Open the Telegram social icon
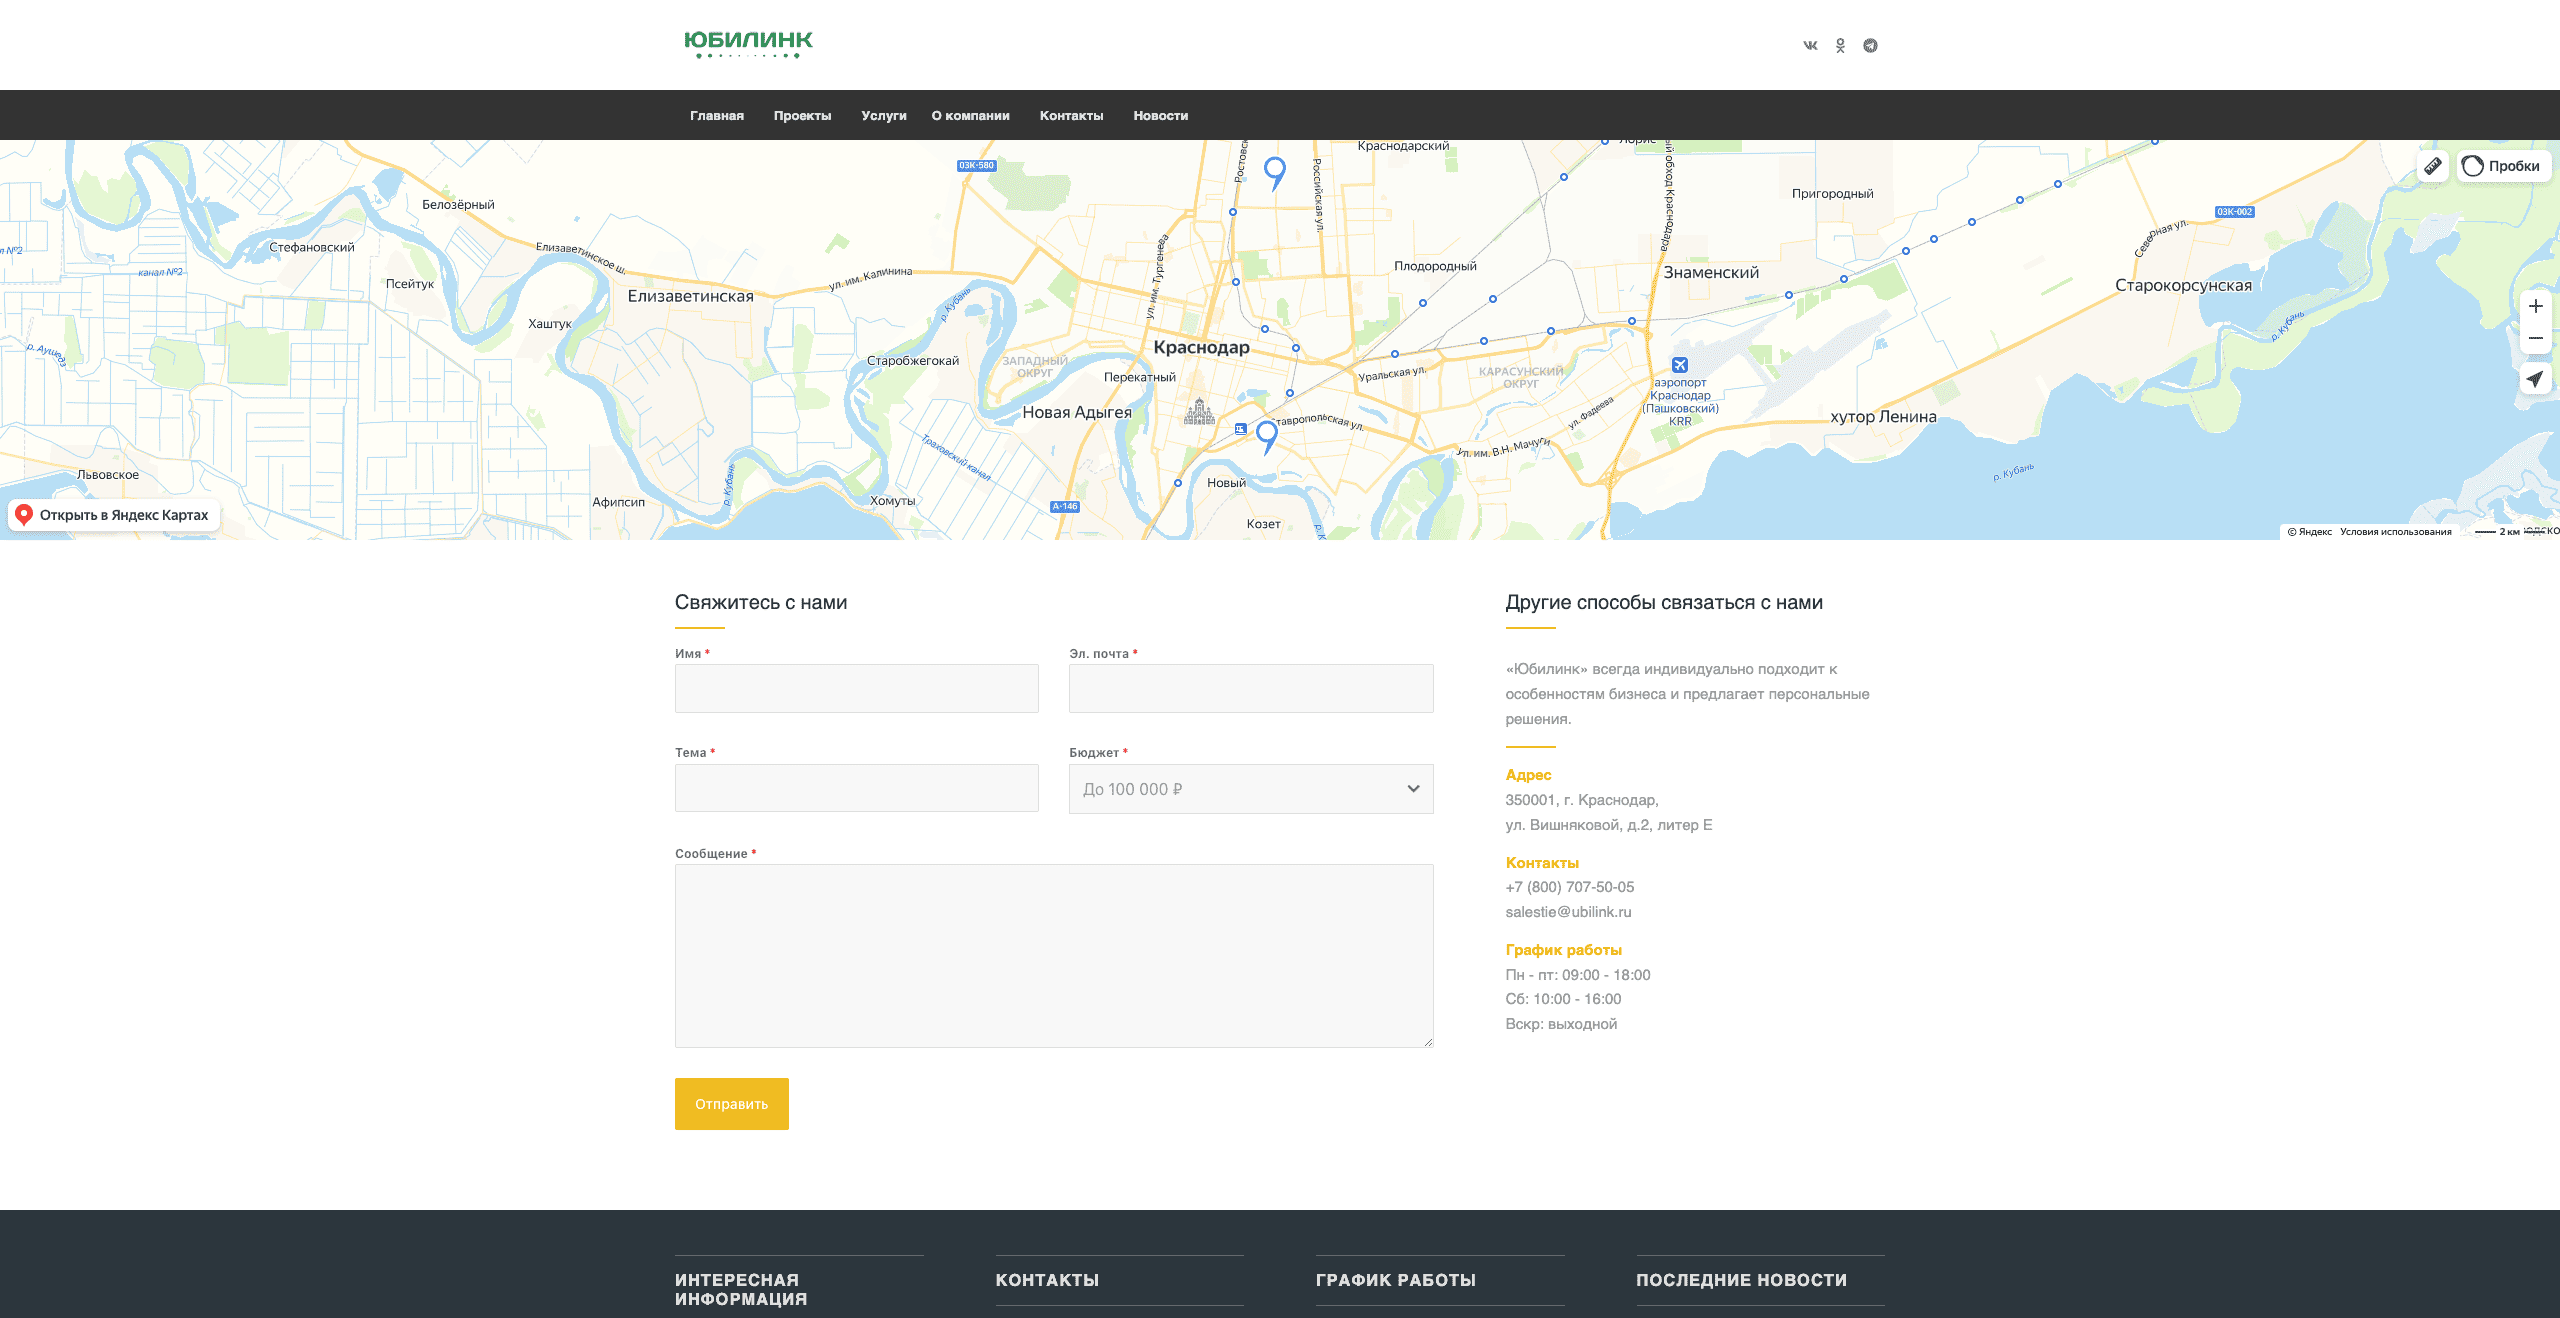The height and width of the screenshot is (1318, 2560). click(1870, 46)
